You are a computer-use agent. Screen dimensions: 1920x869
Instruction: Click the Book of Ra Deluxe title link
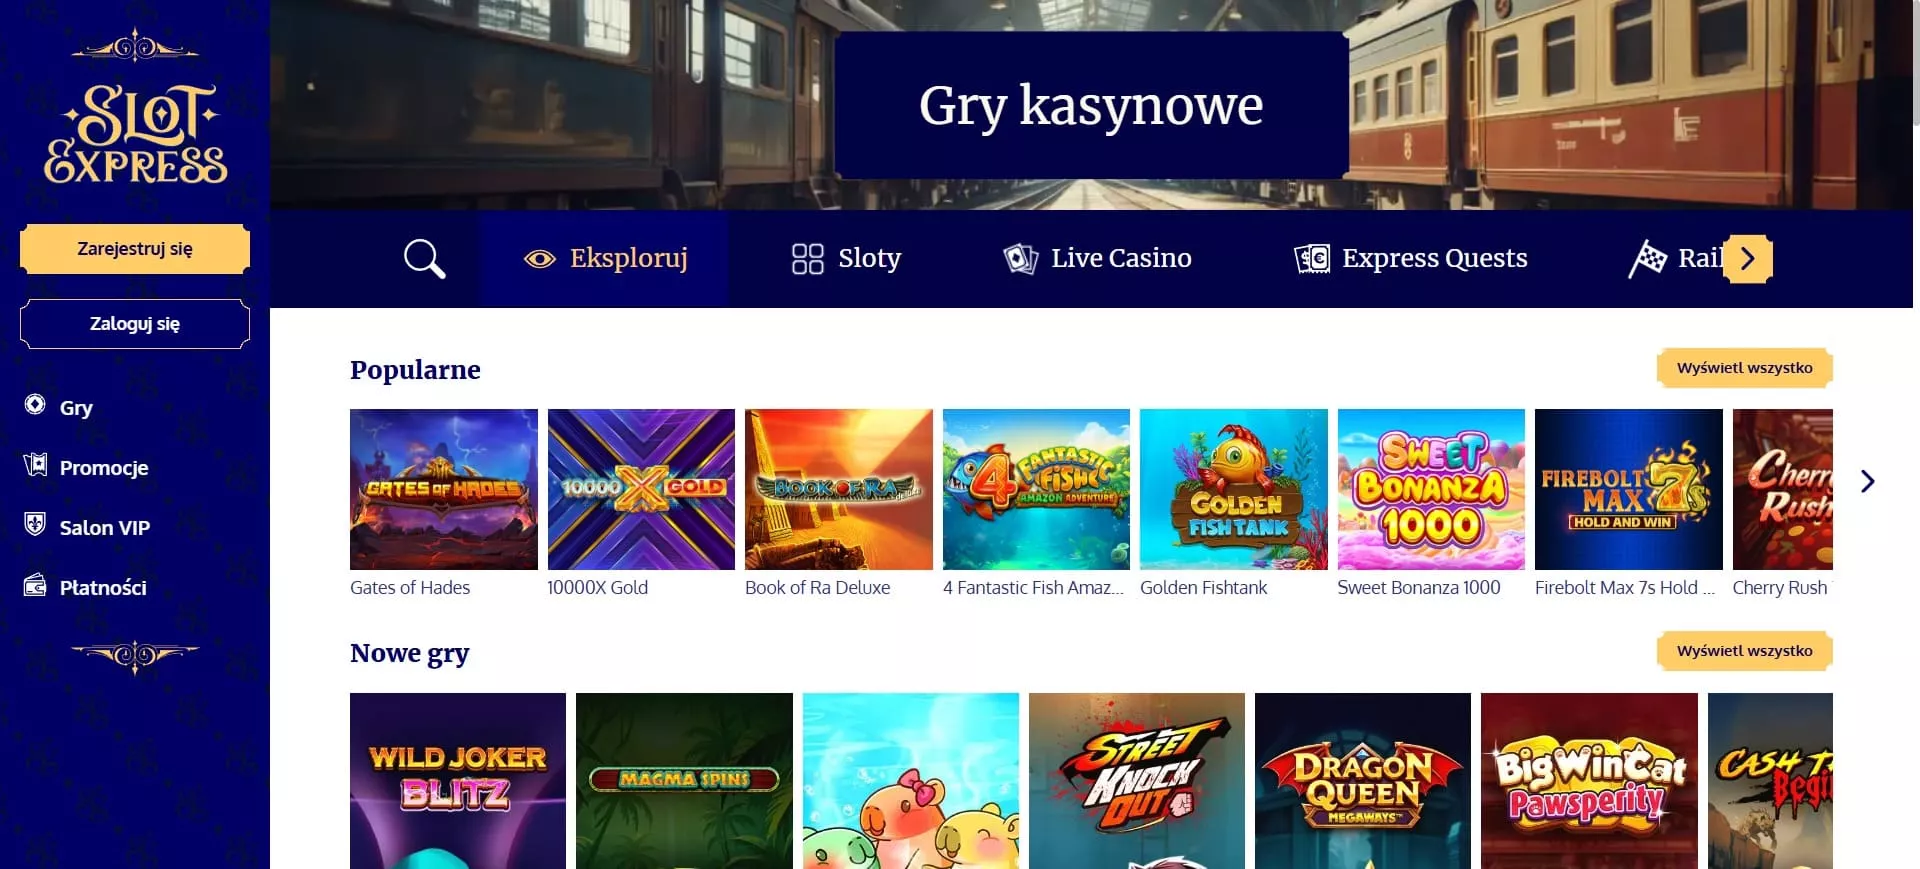click(817, 588)
